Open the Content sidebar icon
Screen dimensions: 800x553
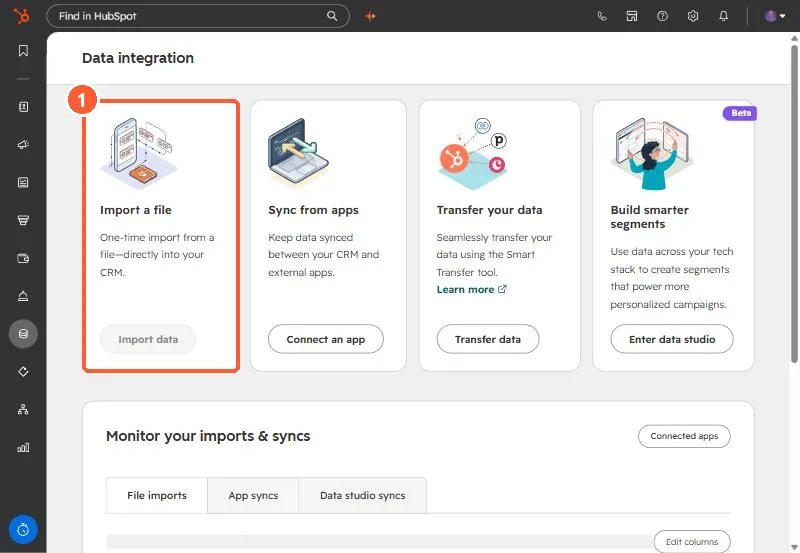pyautogui.click(x=23, y=183)
